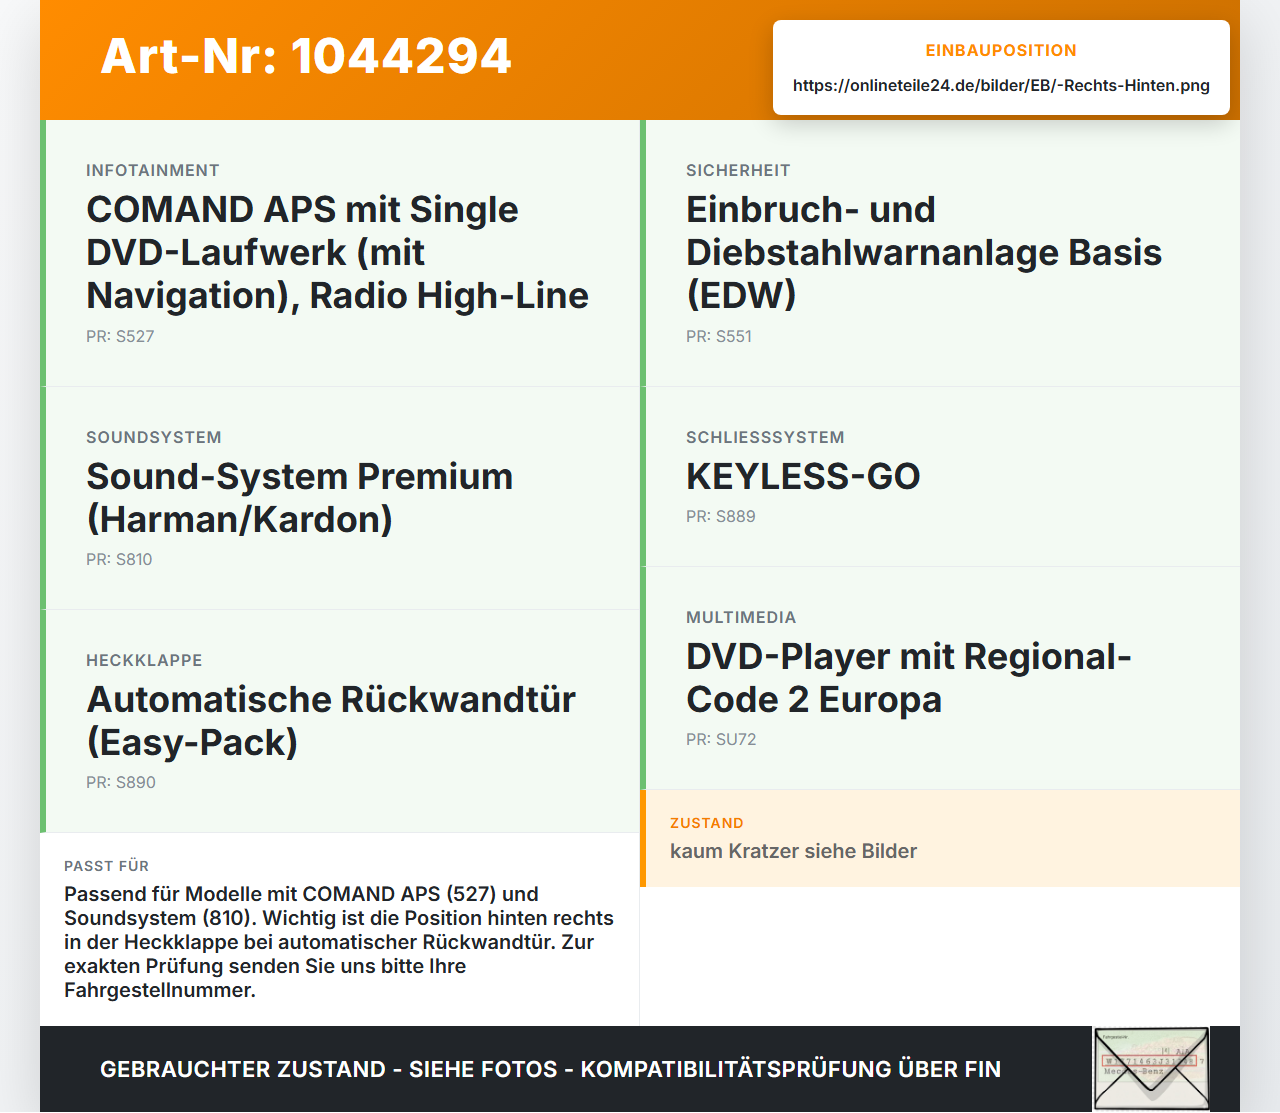This screenshot has width=1280, height=1113.
Task: Select the INFOTAINMENT category label
Action: (153, 170)
